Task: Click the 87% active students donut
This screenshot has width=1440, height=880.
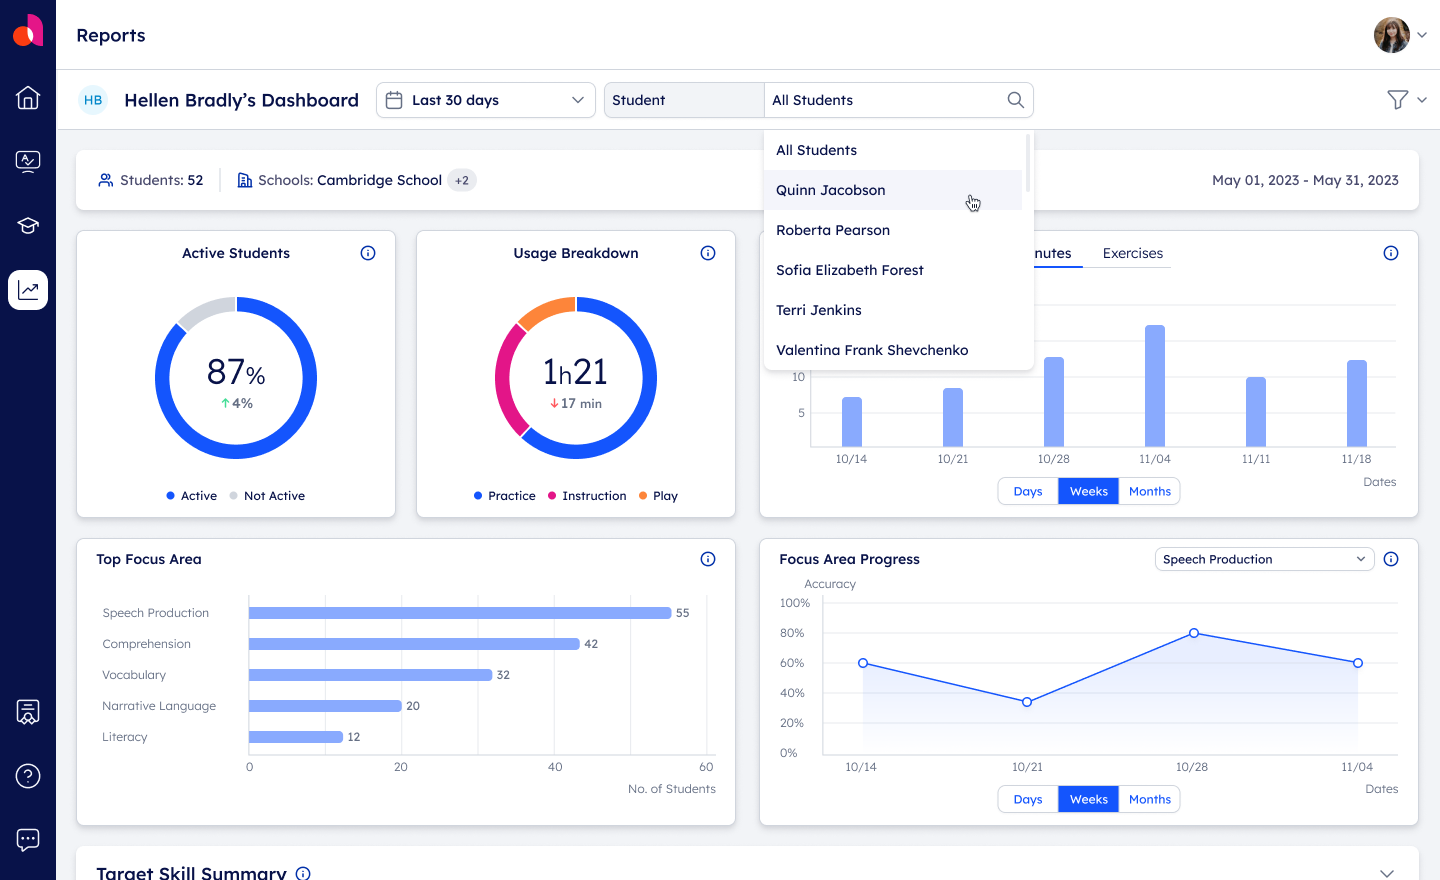Action: click(236, 378)
